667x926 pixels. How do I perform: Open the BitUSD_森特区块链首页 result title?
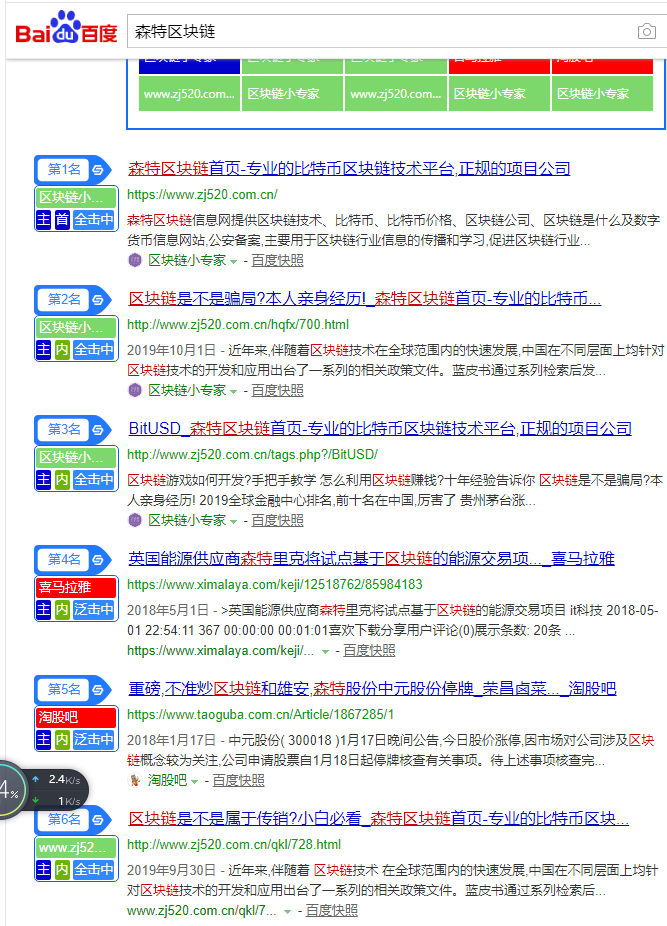click(380, 429)
